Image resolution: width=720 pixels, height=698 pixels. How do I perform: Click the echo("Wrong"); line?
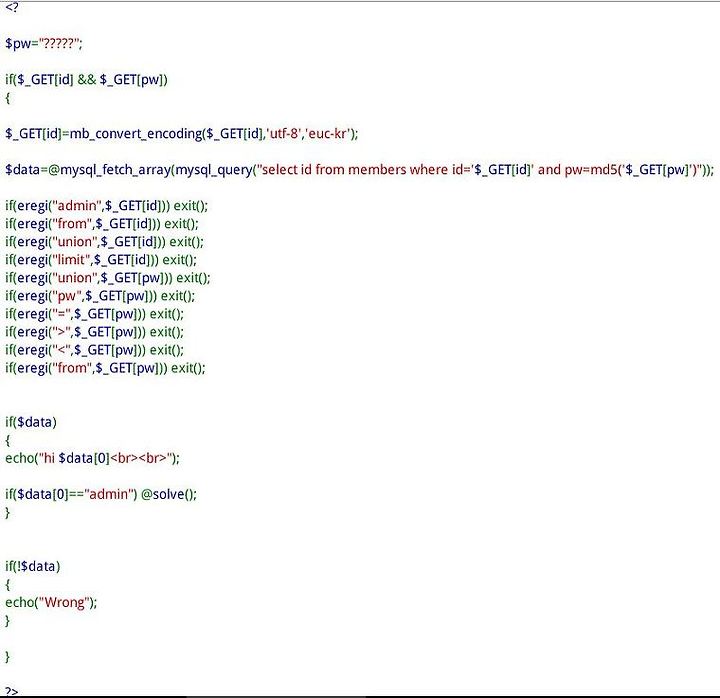[51, 602]
